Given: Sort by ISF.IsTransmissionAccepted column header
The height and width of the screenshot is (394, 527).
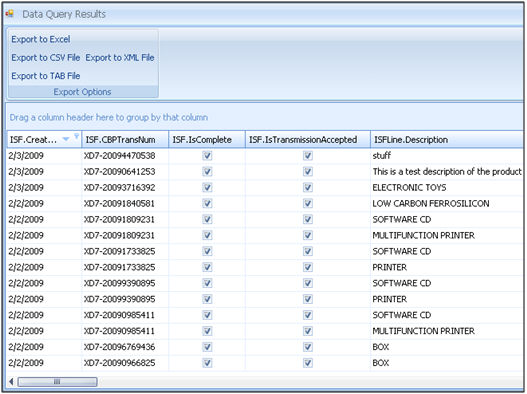Looking at the screenshot, I should (x=308, y=140).
